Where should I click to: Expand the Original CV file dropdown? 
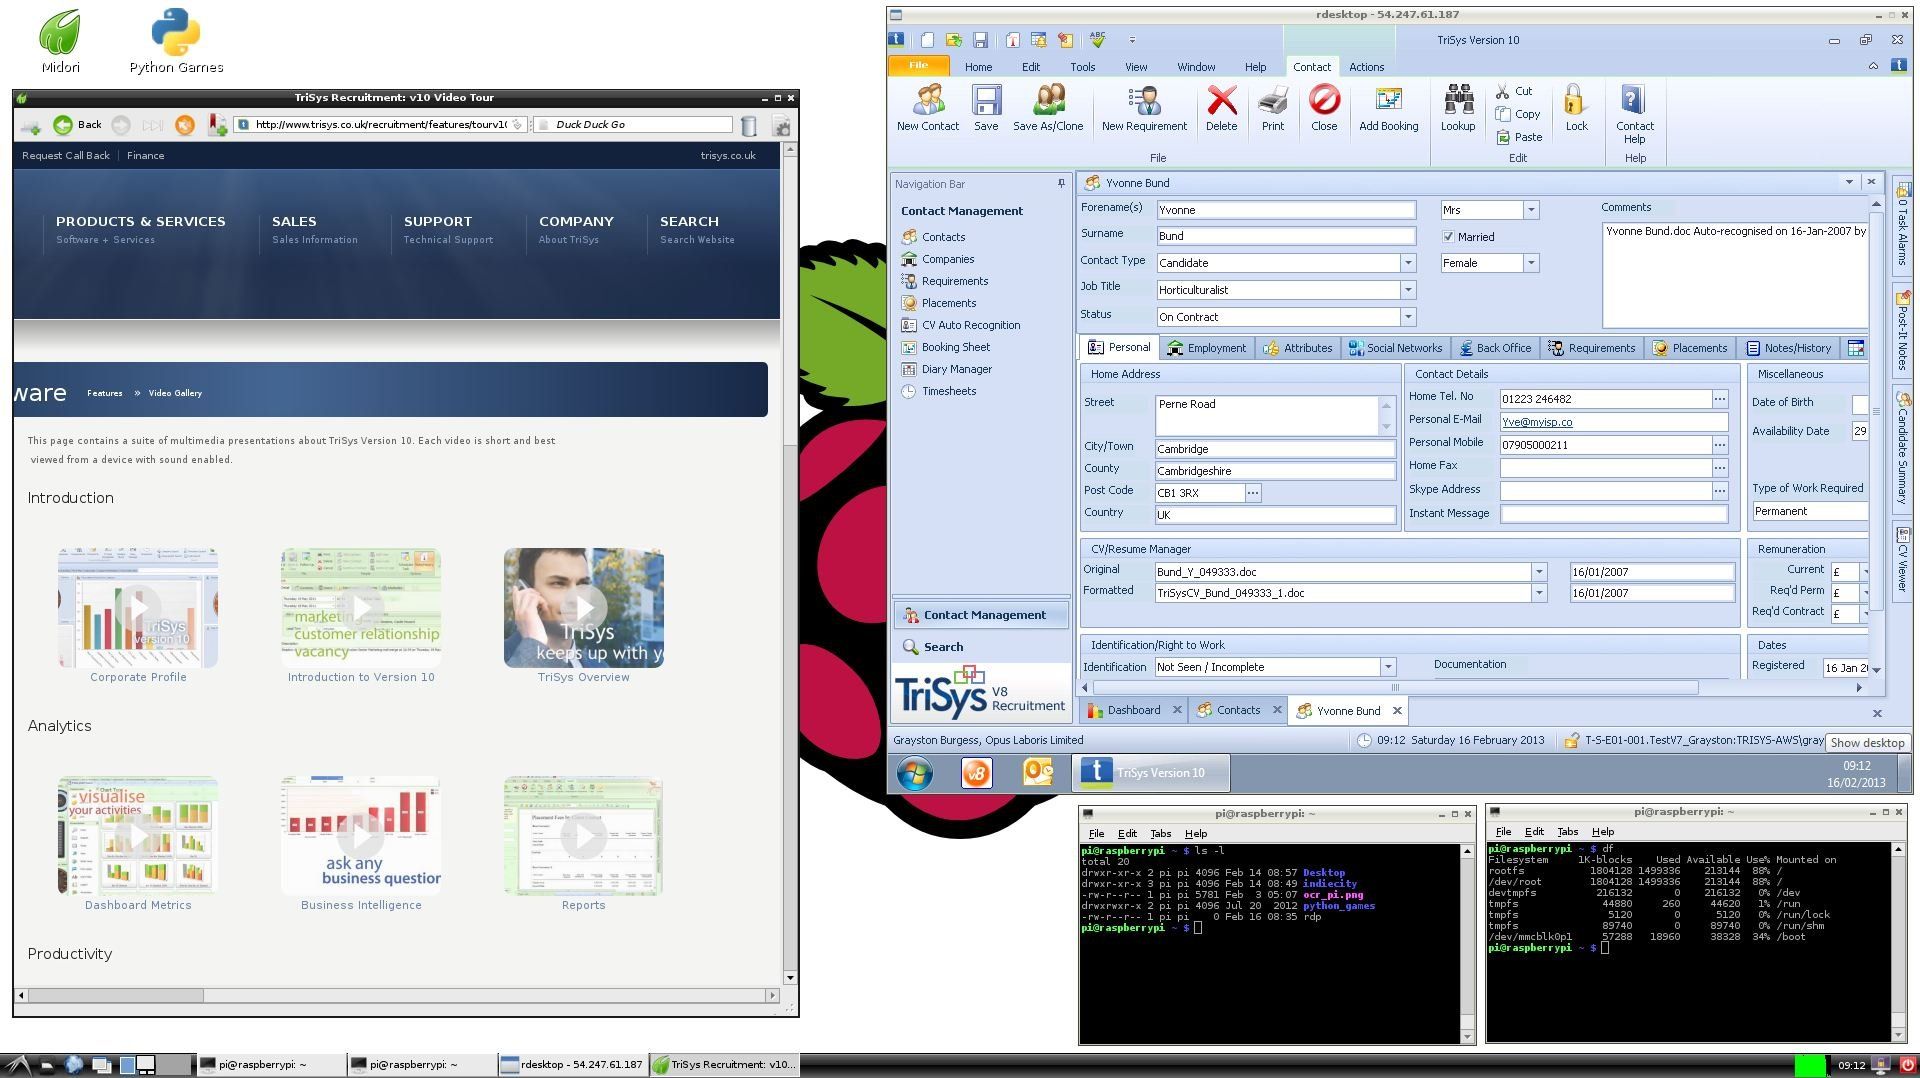[1539, 572]
